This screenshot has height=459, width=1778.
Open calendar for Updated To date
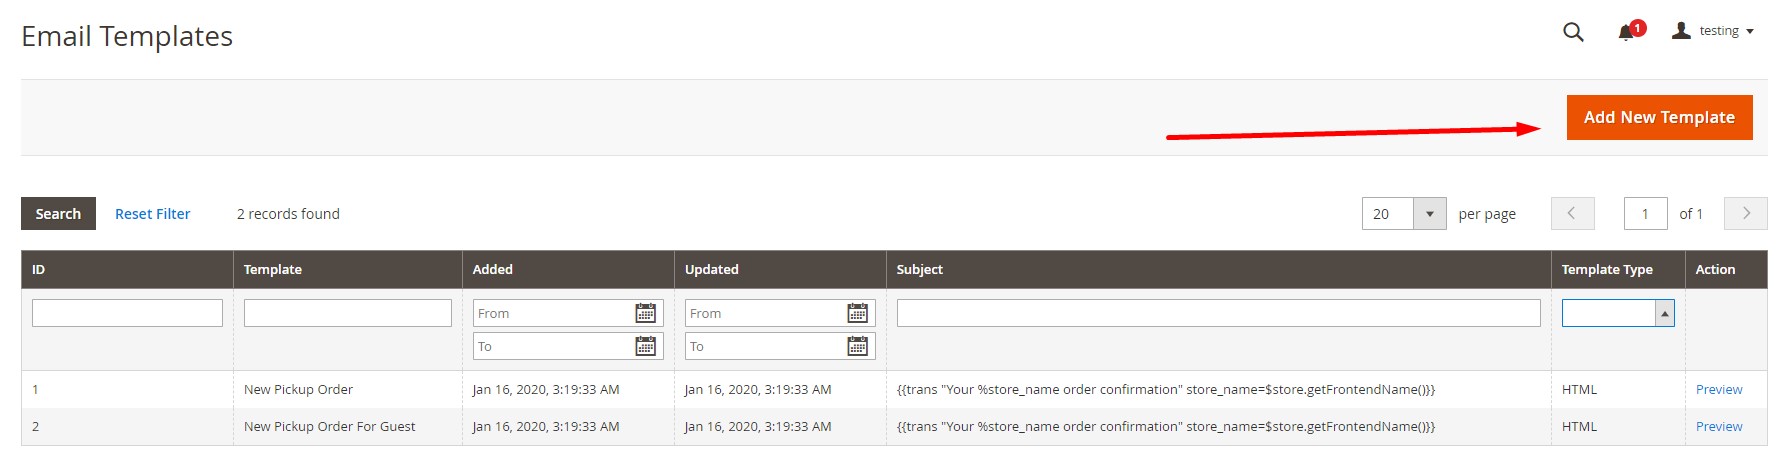coord(858,346)
